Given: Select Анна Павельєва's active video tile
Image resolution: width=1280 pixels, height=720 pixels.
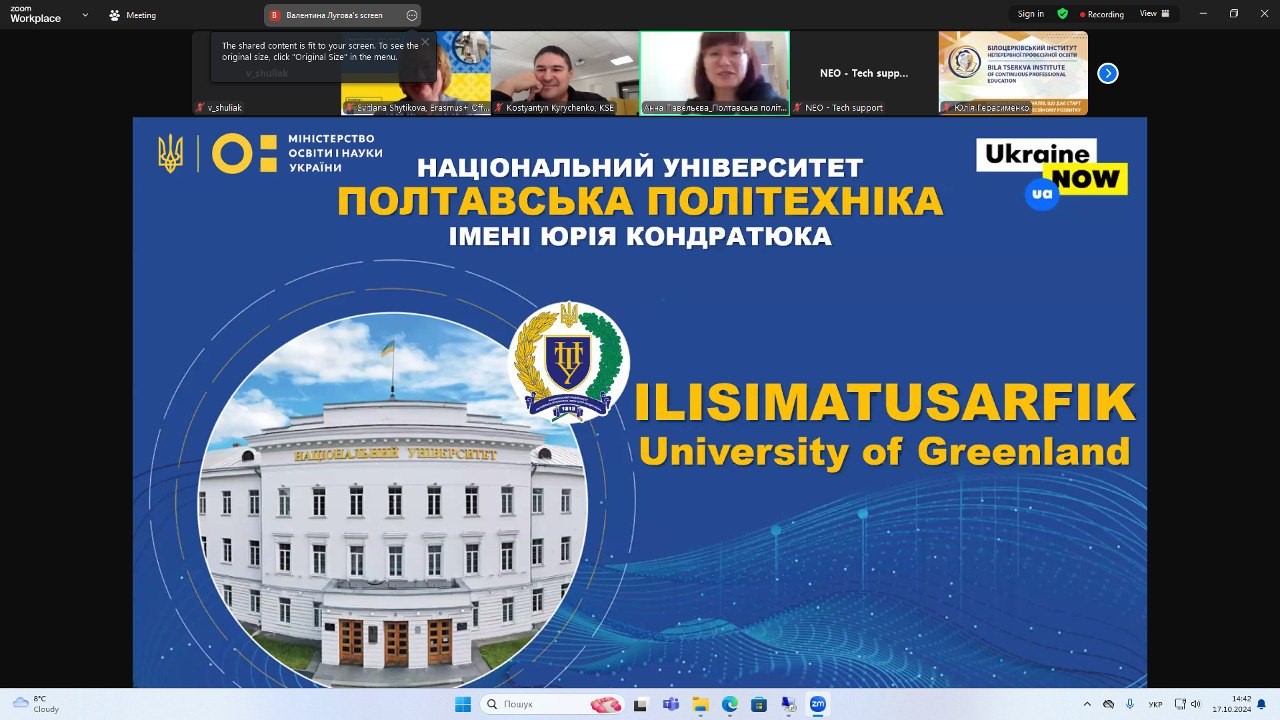Looking at the screenshot, I should click(x=715, y=73).
